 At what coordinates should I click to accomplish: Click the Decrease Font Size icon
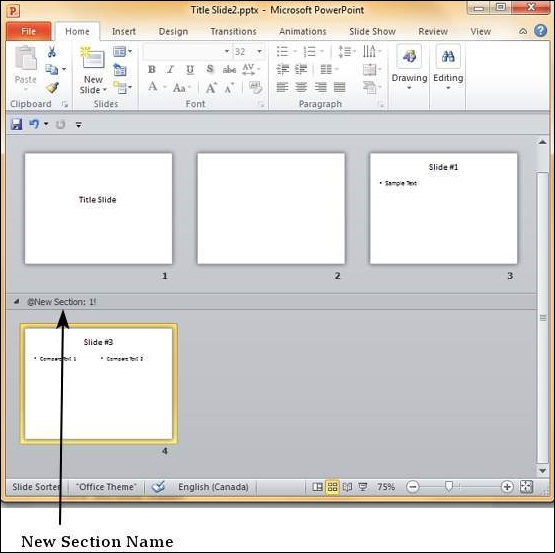[229, 87]
